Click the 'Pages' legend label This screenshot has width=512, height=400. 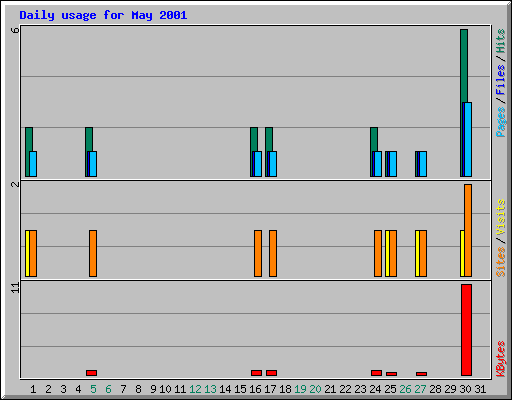500,122
